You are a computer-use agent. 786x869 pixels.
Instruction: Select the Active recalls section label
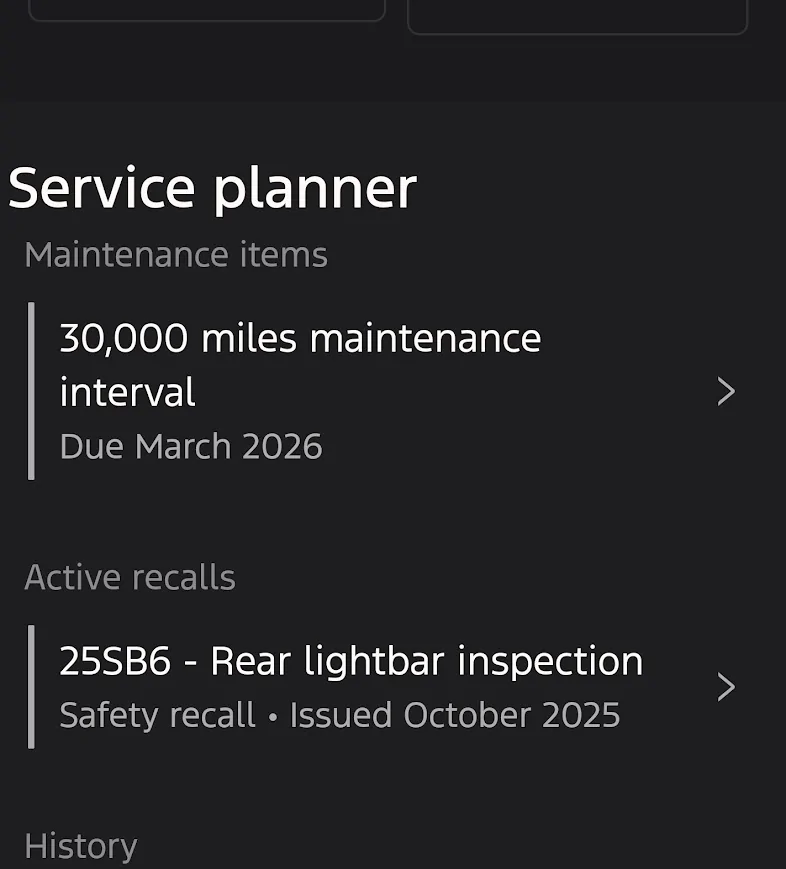coord(130,578)
